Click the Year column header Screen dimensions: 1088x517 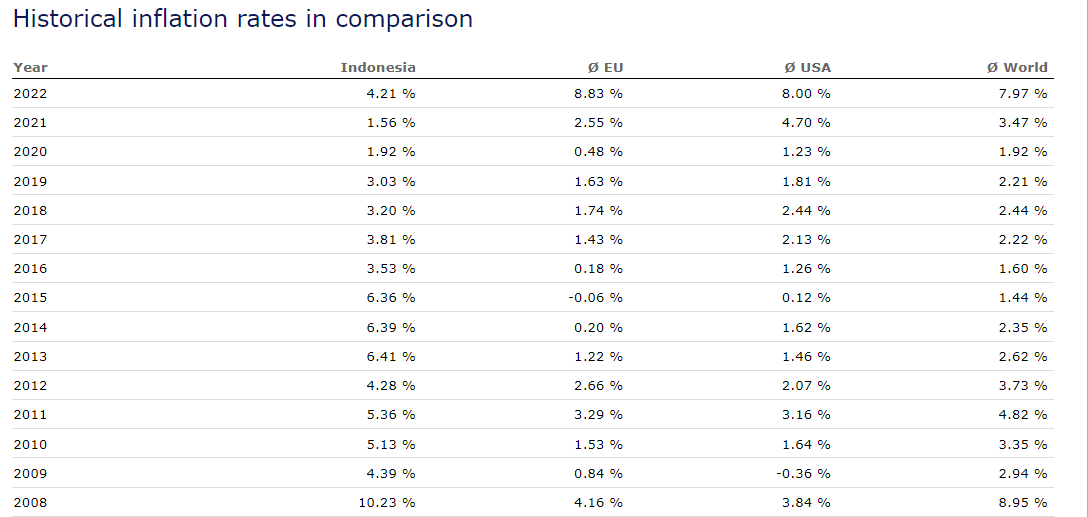pos(30,68)
